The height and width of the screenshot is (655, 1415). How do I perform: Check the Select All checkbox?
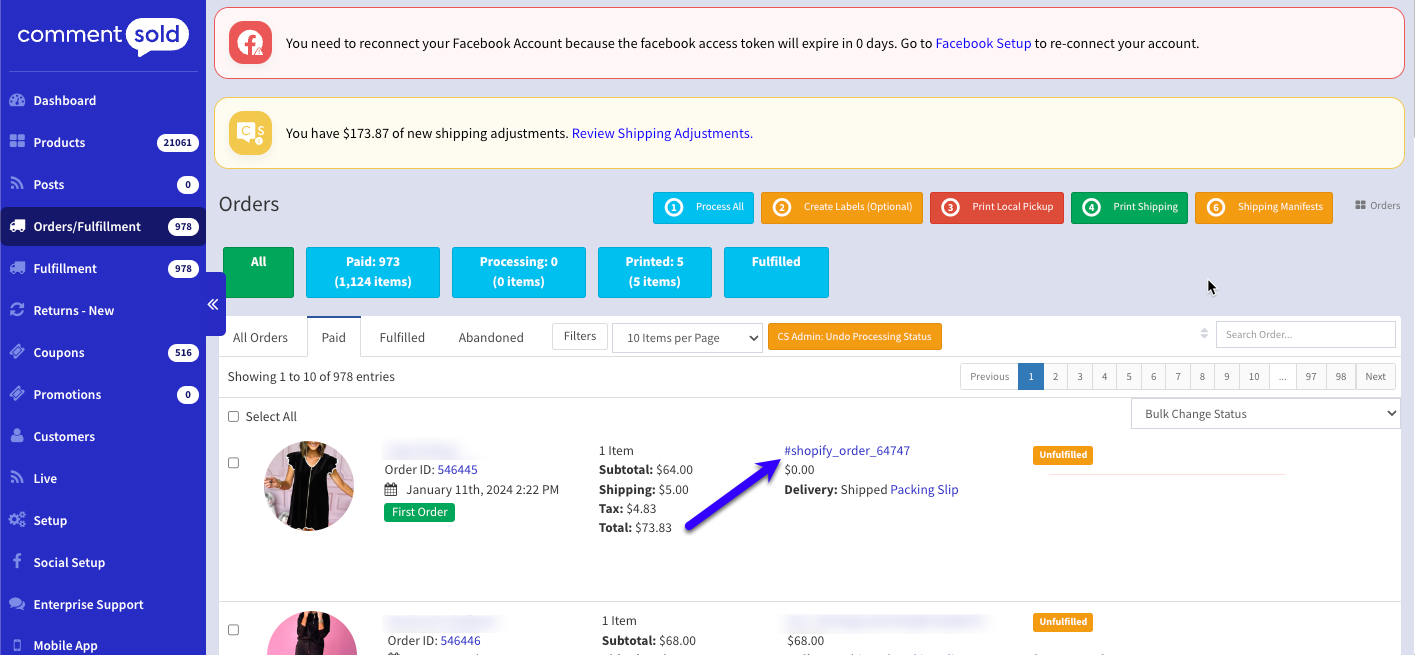pyautogui.click(x=234, y=417)
